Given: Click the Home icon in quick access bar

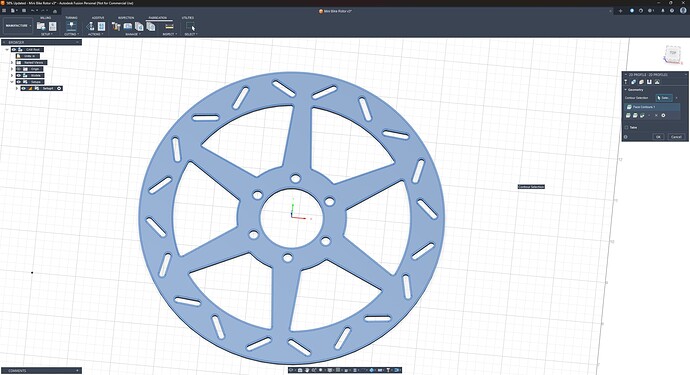Looking at the screenshot, I should coord(55,11).
